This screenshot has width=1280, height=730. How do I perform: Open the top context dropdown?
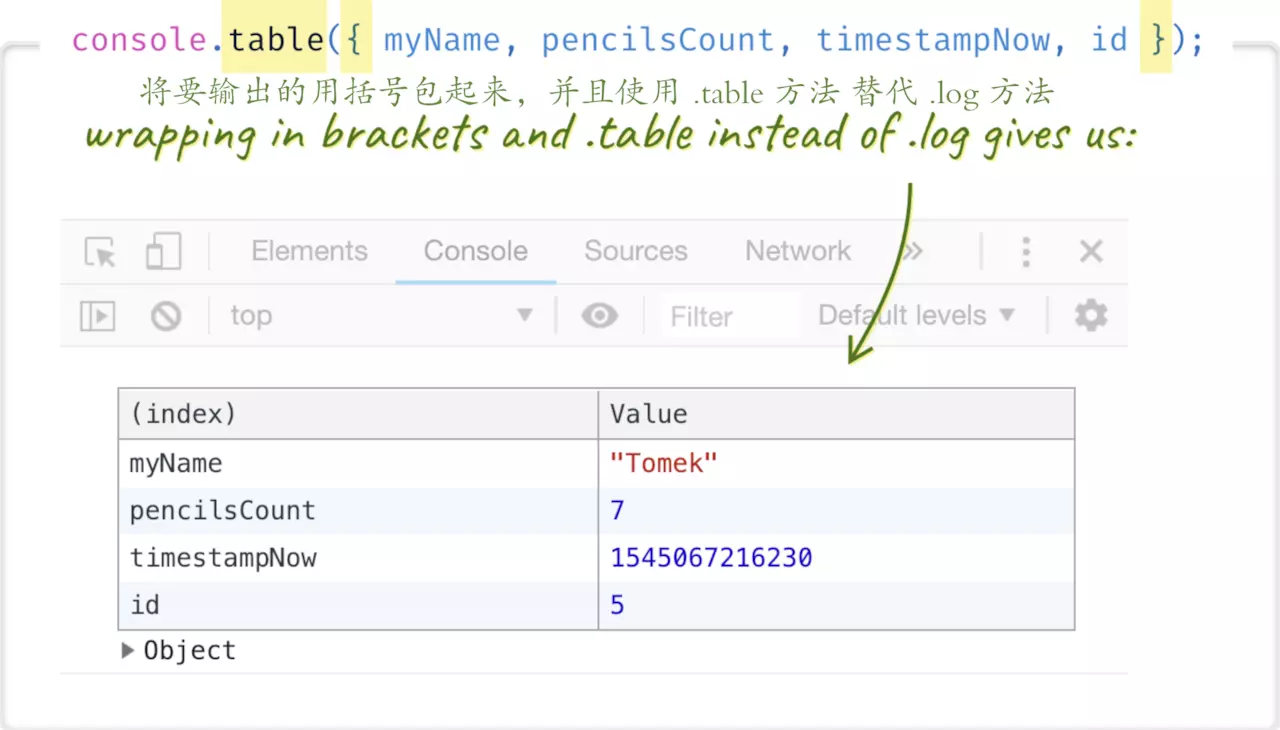coord(380,316)
